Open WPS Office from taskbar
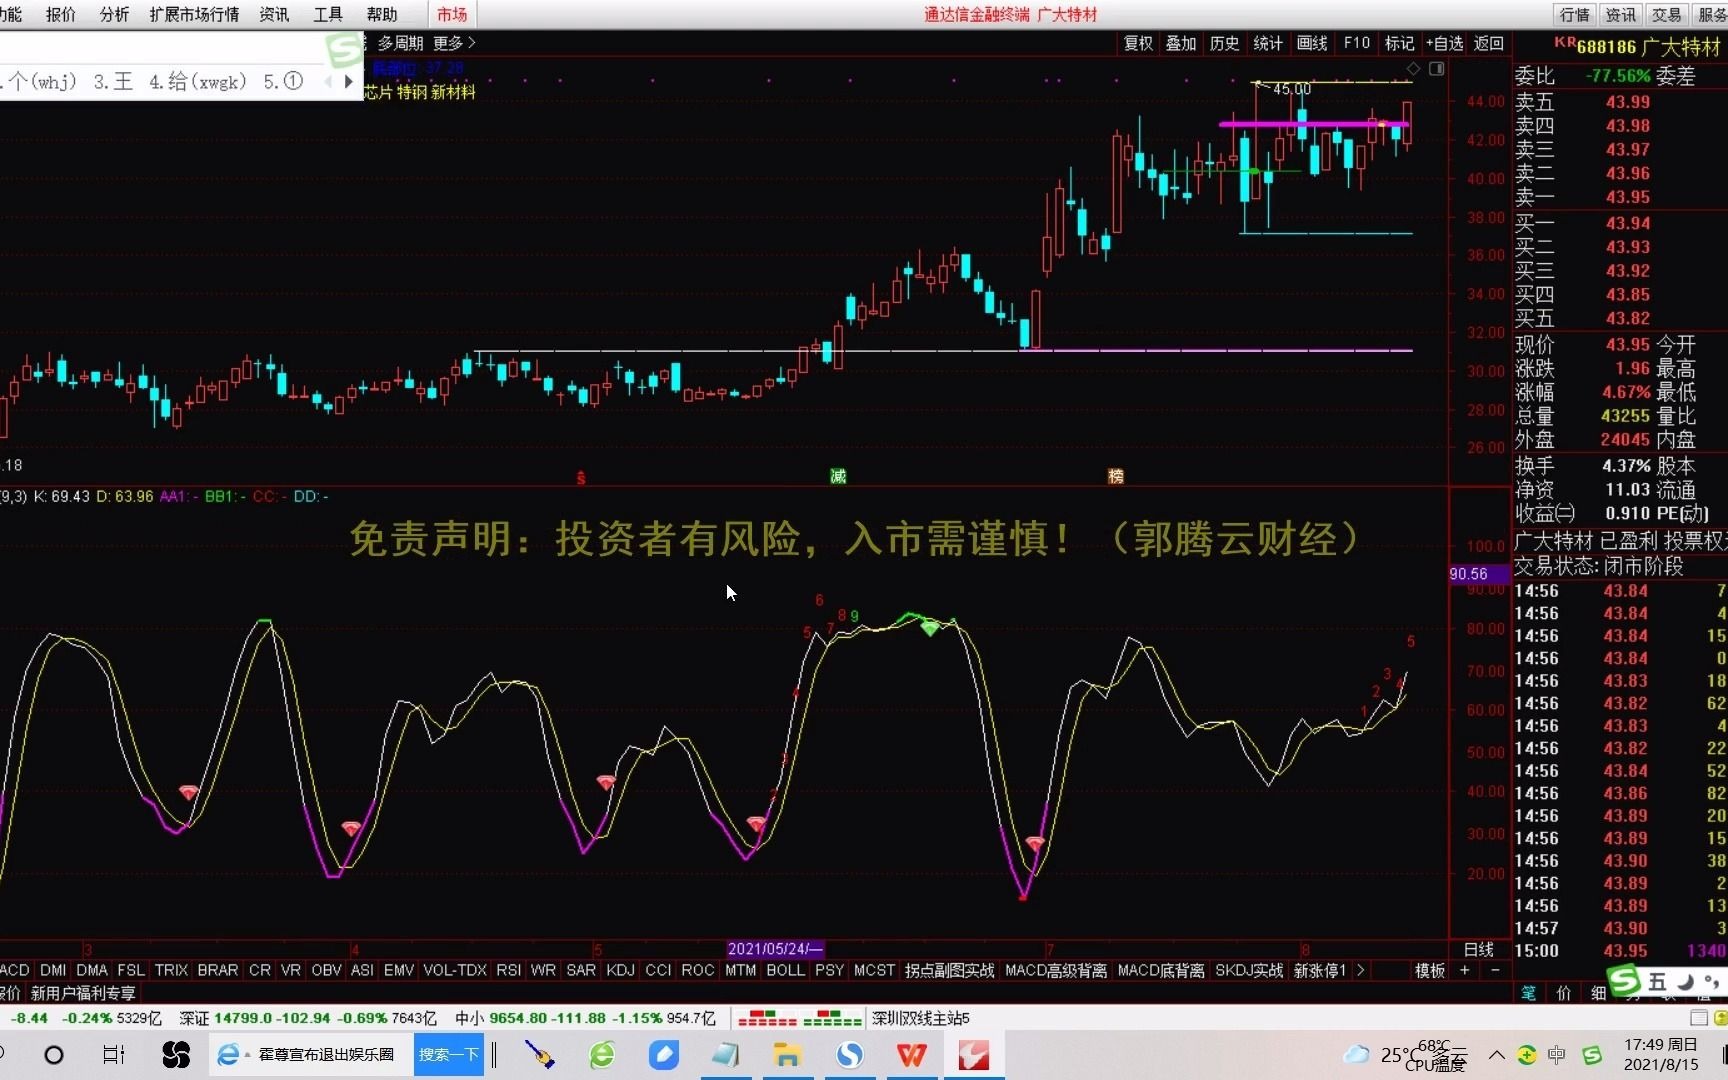The width and height of the screenshot is (1728, 1080). coord(911,1054)
